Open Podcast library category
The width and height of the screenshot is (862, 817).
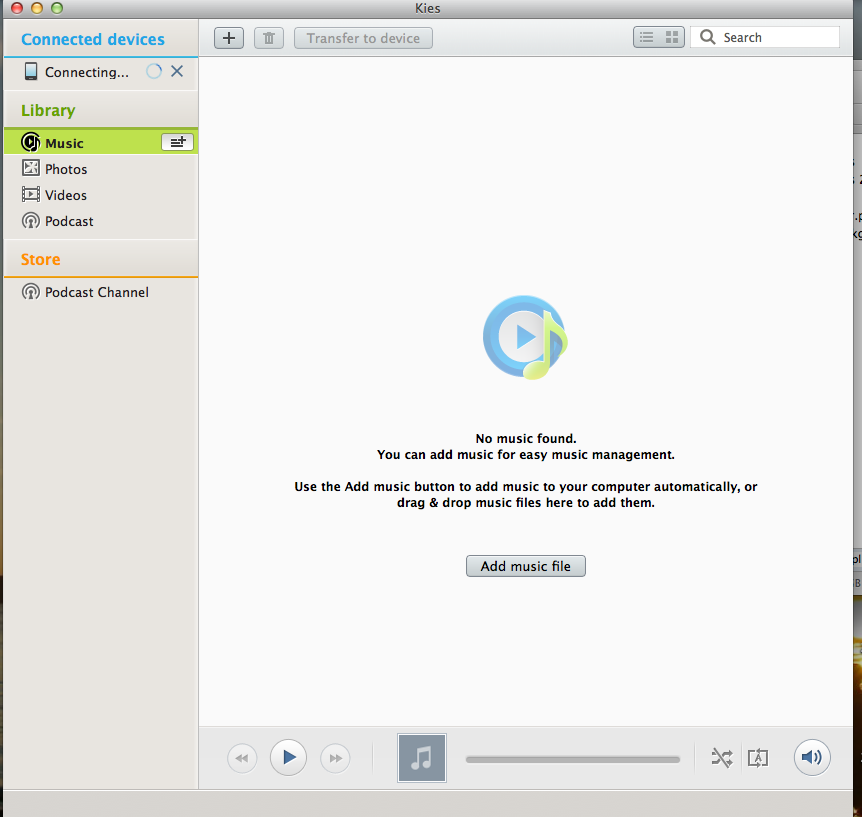[x=101, y=221]
